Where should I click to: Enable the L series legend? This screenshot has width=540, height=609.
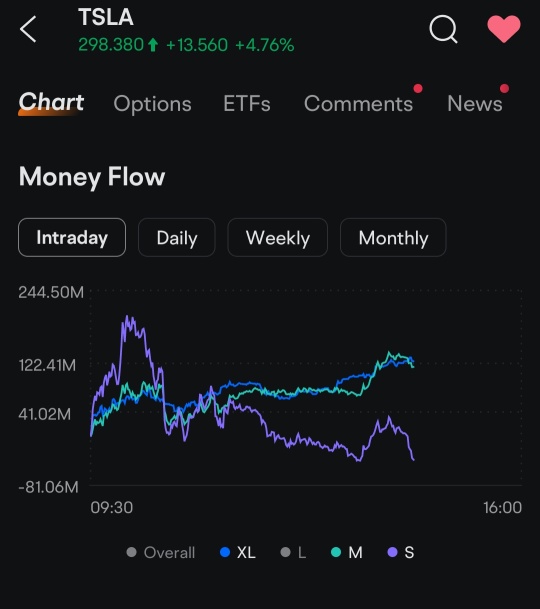click(293, 552)
